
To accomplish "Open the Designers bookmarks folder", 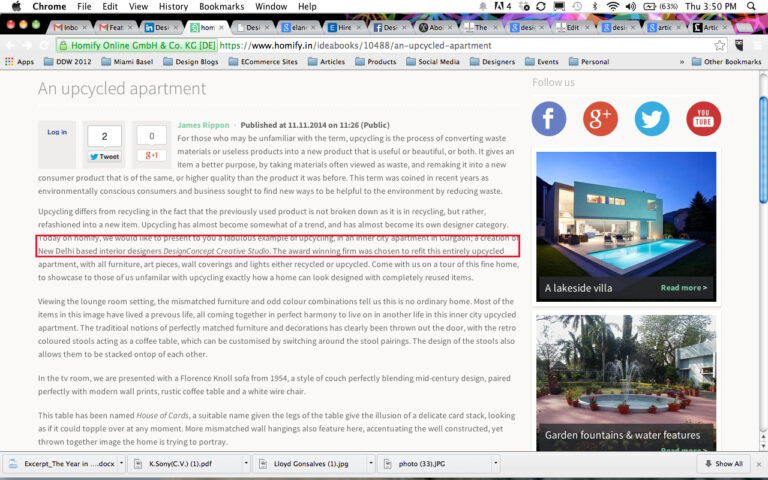I will (493, 62).
